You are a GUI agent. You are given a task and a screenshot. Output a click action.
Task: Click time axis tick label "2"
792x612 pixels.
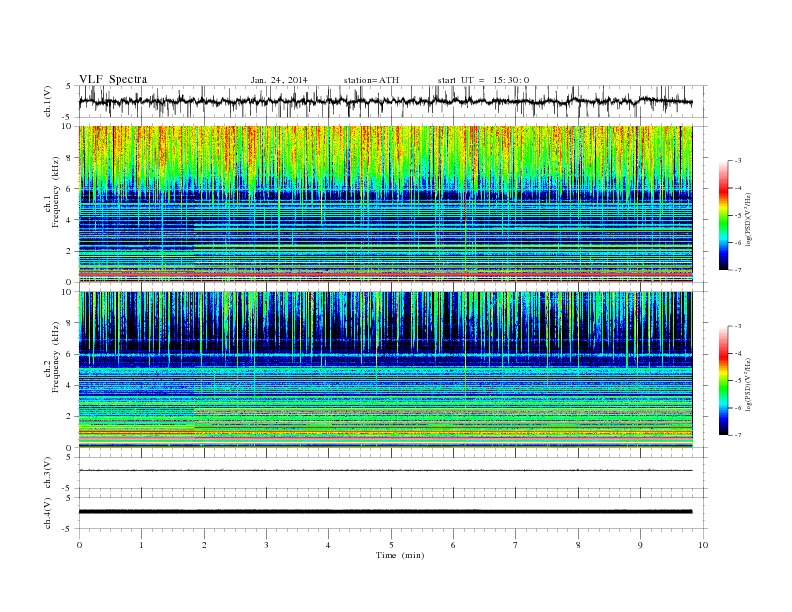(x=204, y=545)
